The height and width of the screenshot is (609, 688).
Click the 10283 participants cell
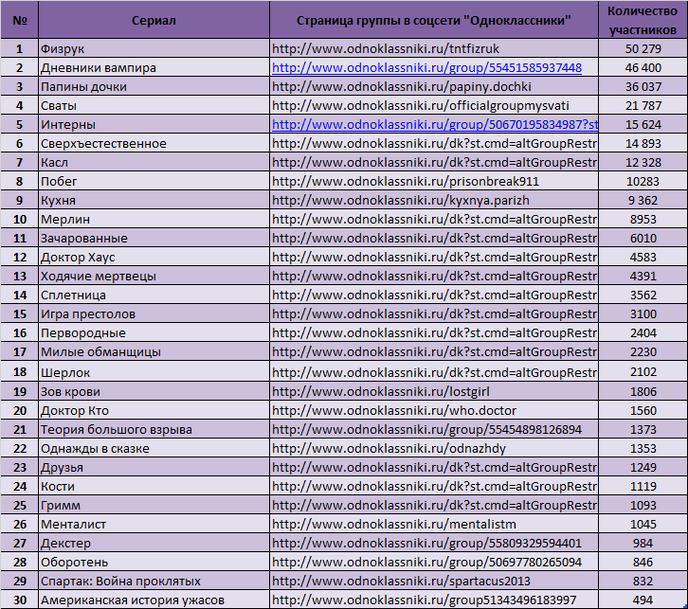[x=643, y=181]
